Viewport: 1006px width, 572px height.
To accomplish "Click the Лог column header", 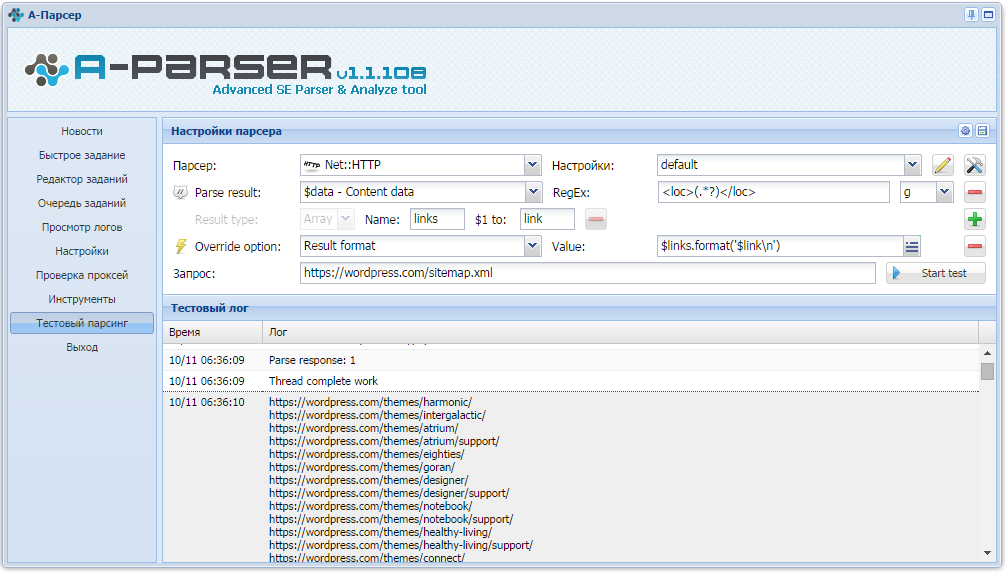I will point(620,332).
